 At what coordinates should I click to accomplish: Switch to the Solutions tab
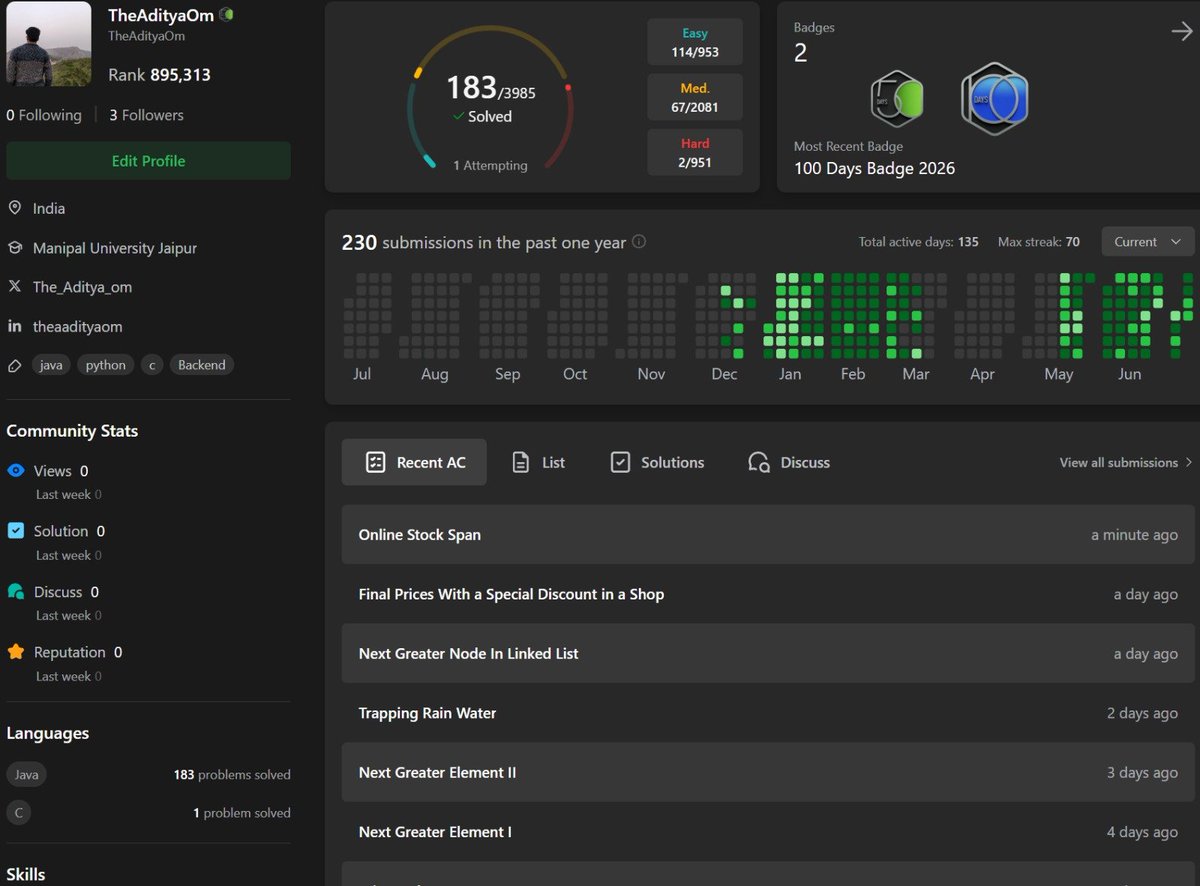[x=657, y=462]
